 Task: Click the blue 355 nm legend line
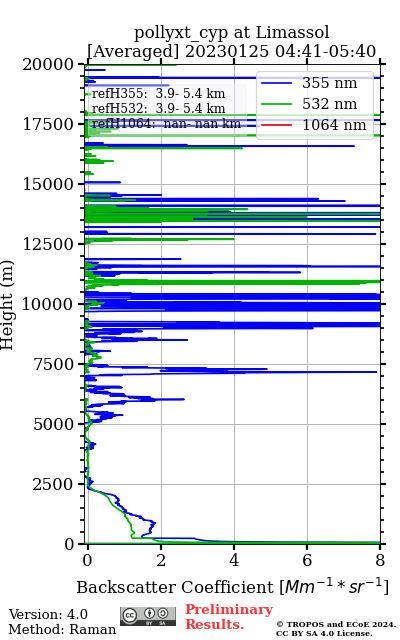(276, 83)
